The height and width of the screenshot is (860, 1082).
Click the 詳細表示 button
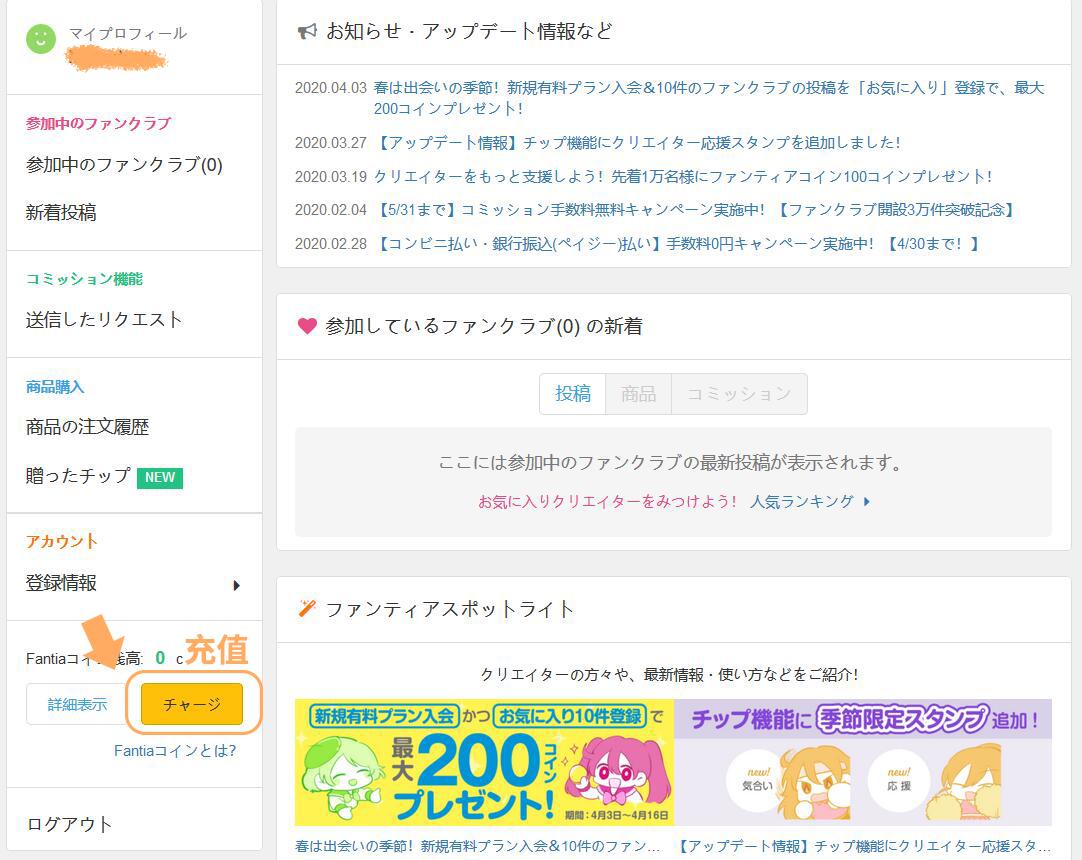coord(77,704)
